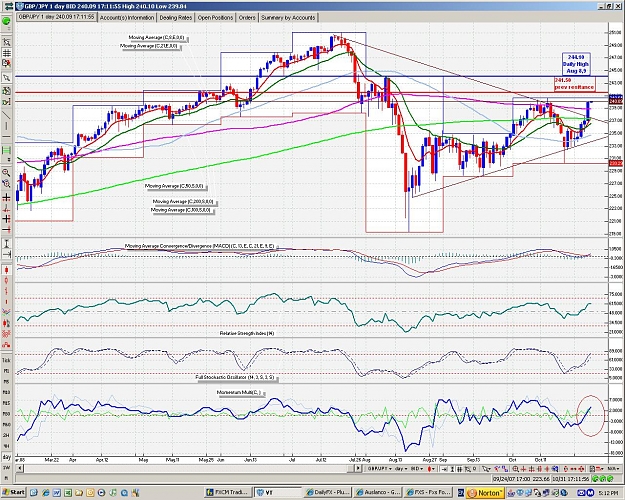Select the green Fibonacci levels tool
Image resolution: width=625 pixels, height=500 pixels.
(6, 151)
